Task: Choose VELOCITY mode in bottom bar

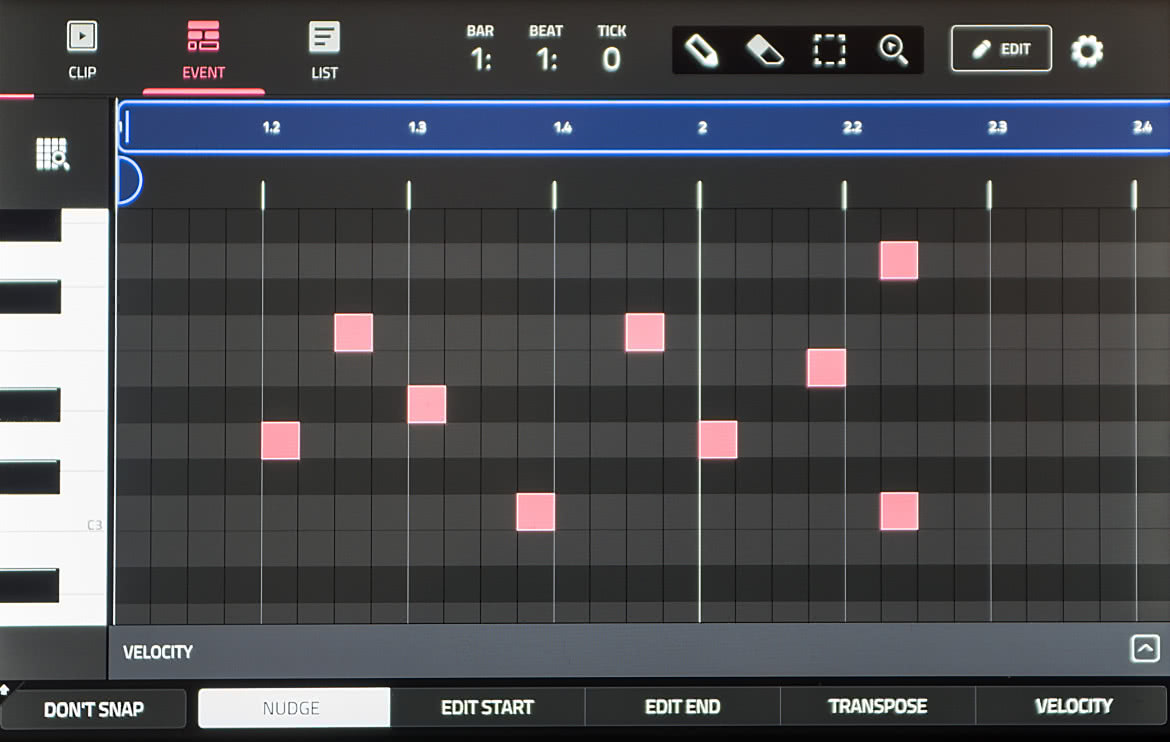Action: click(x=1073, y=706)
